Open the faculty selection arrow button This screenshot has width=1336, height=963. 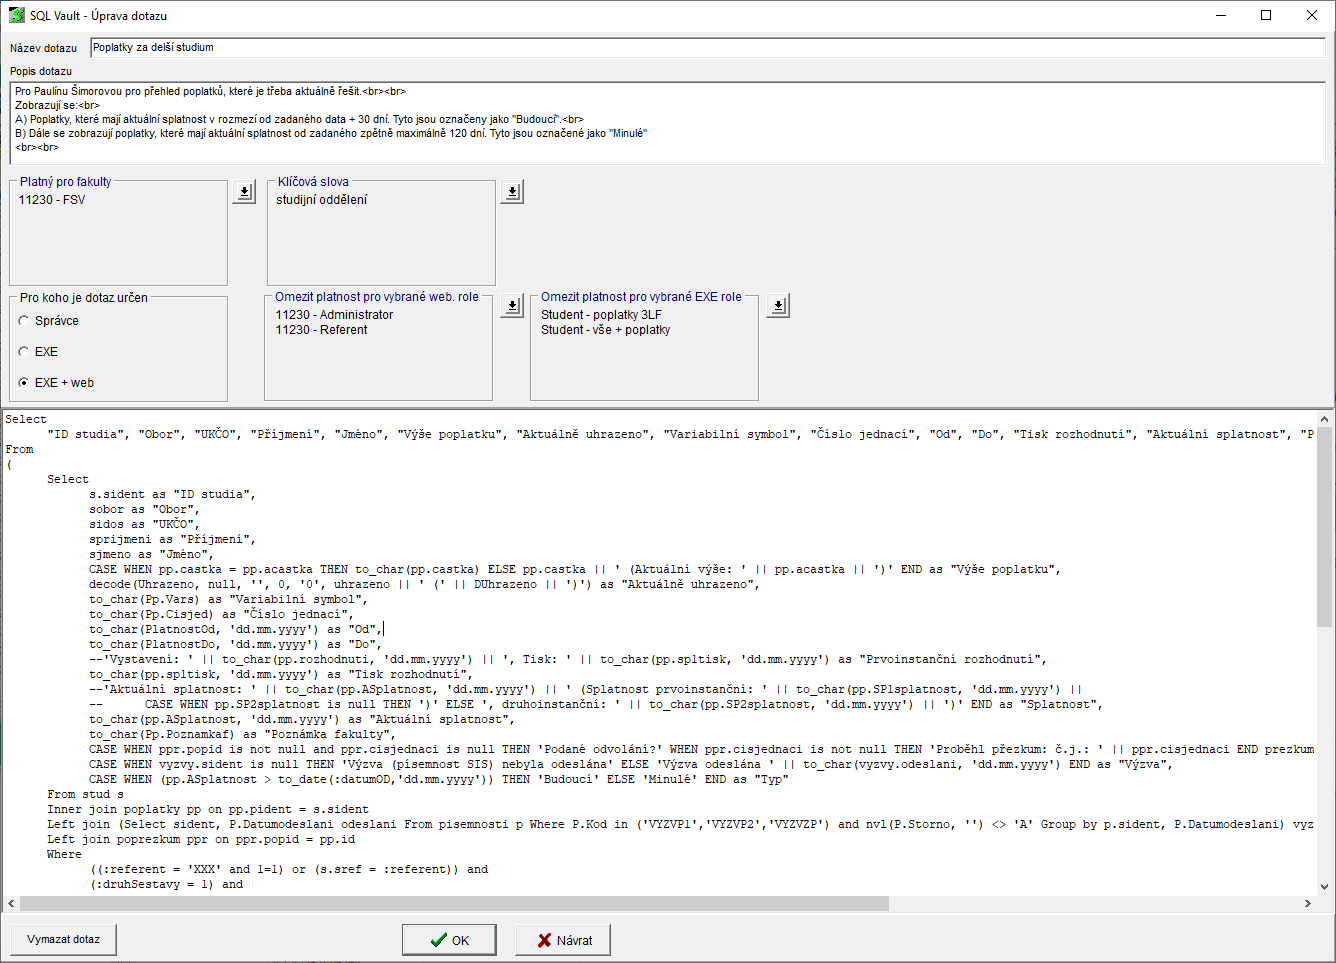244,191
